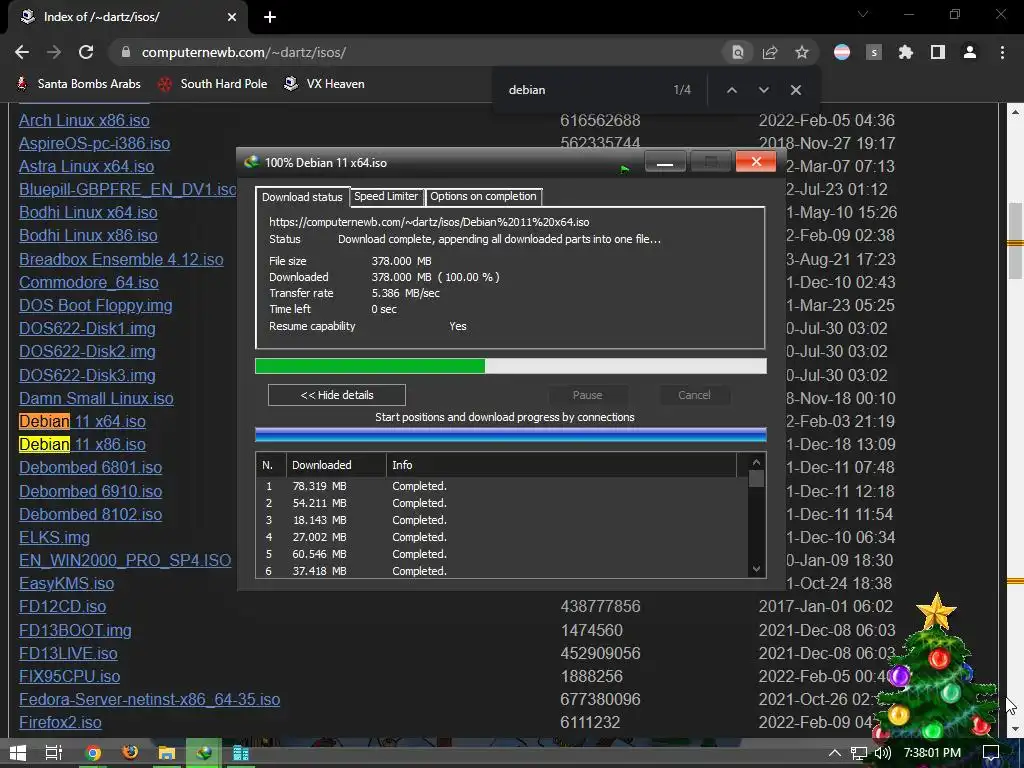
Task: Close the Debian download dialog
Action: click(x=756, y=161)
